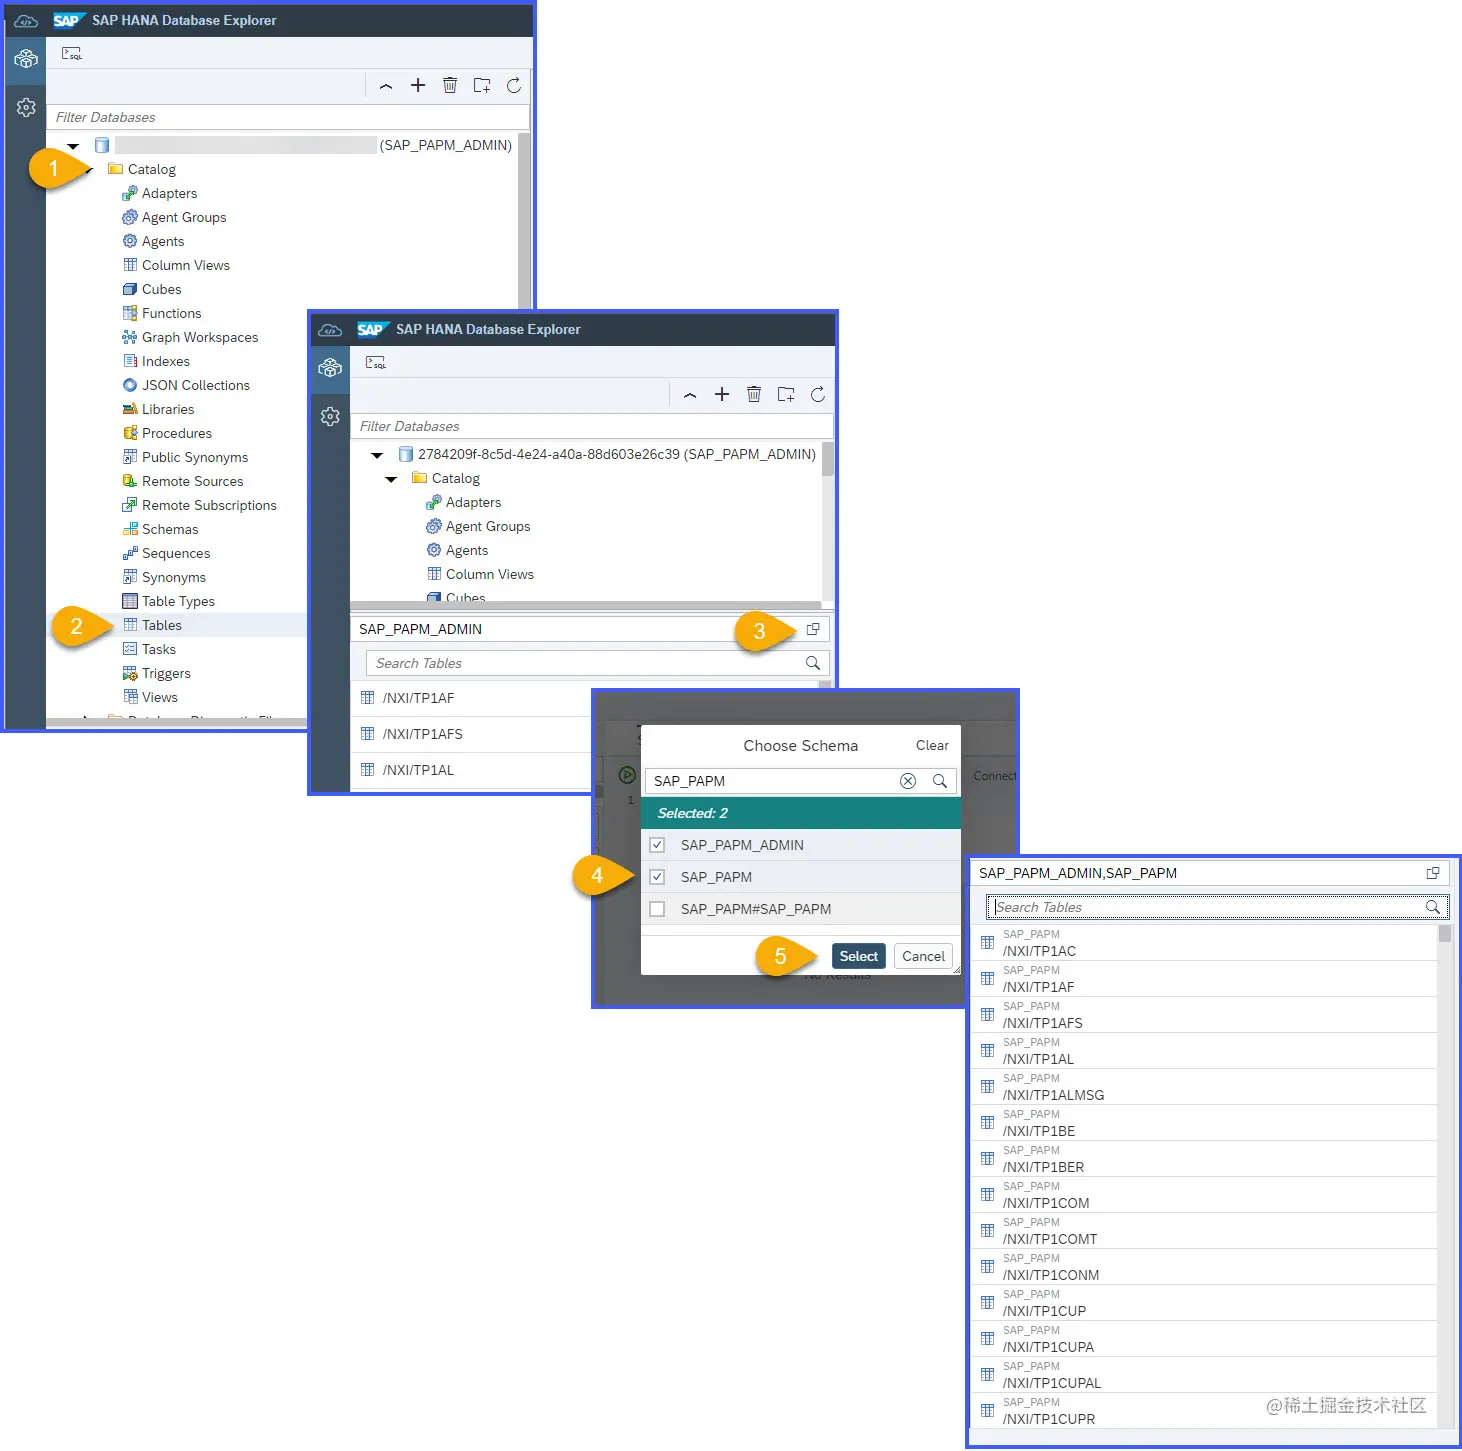Click database explorer sidebar icon in first window
This screenshot has height=1451, width=1462.
(26, 60)
